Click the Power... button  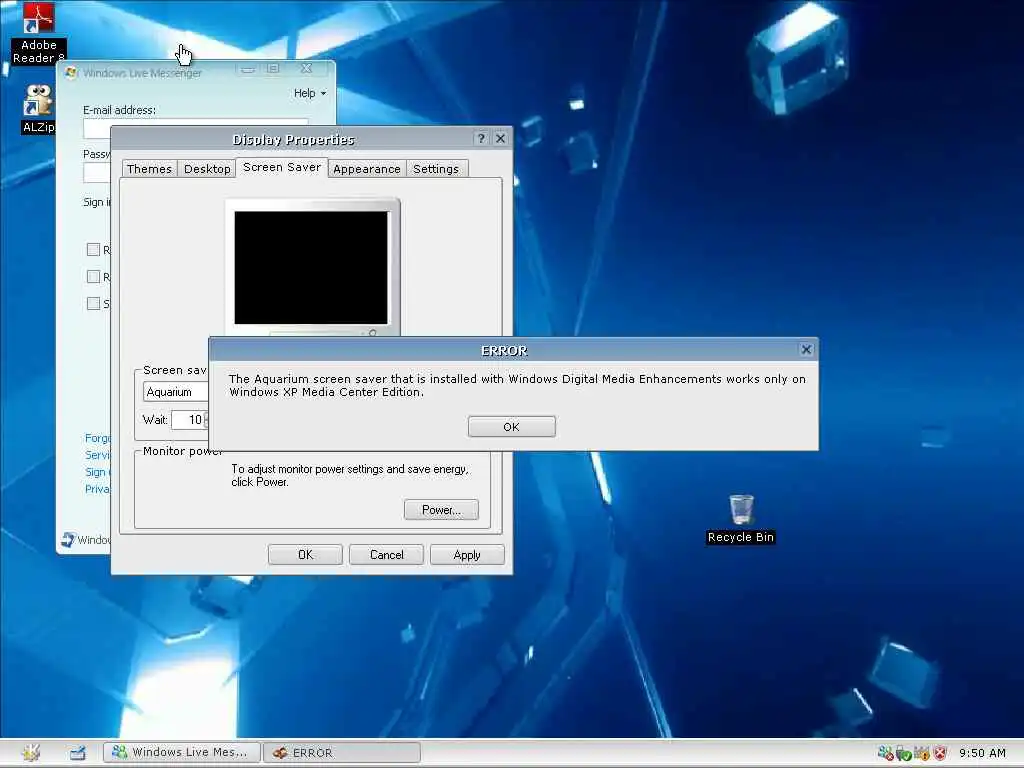[x=441, y=510]
